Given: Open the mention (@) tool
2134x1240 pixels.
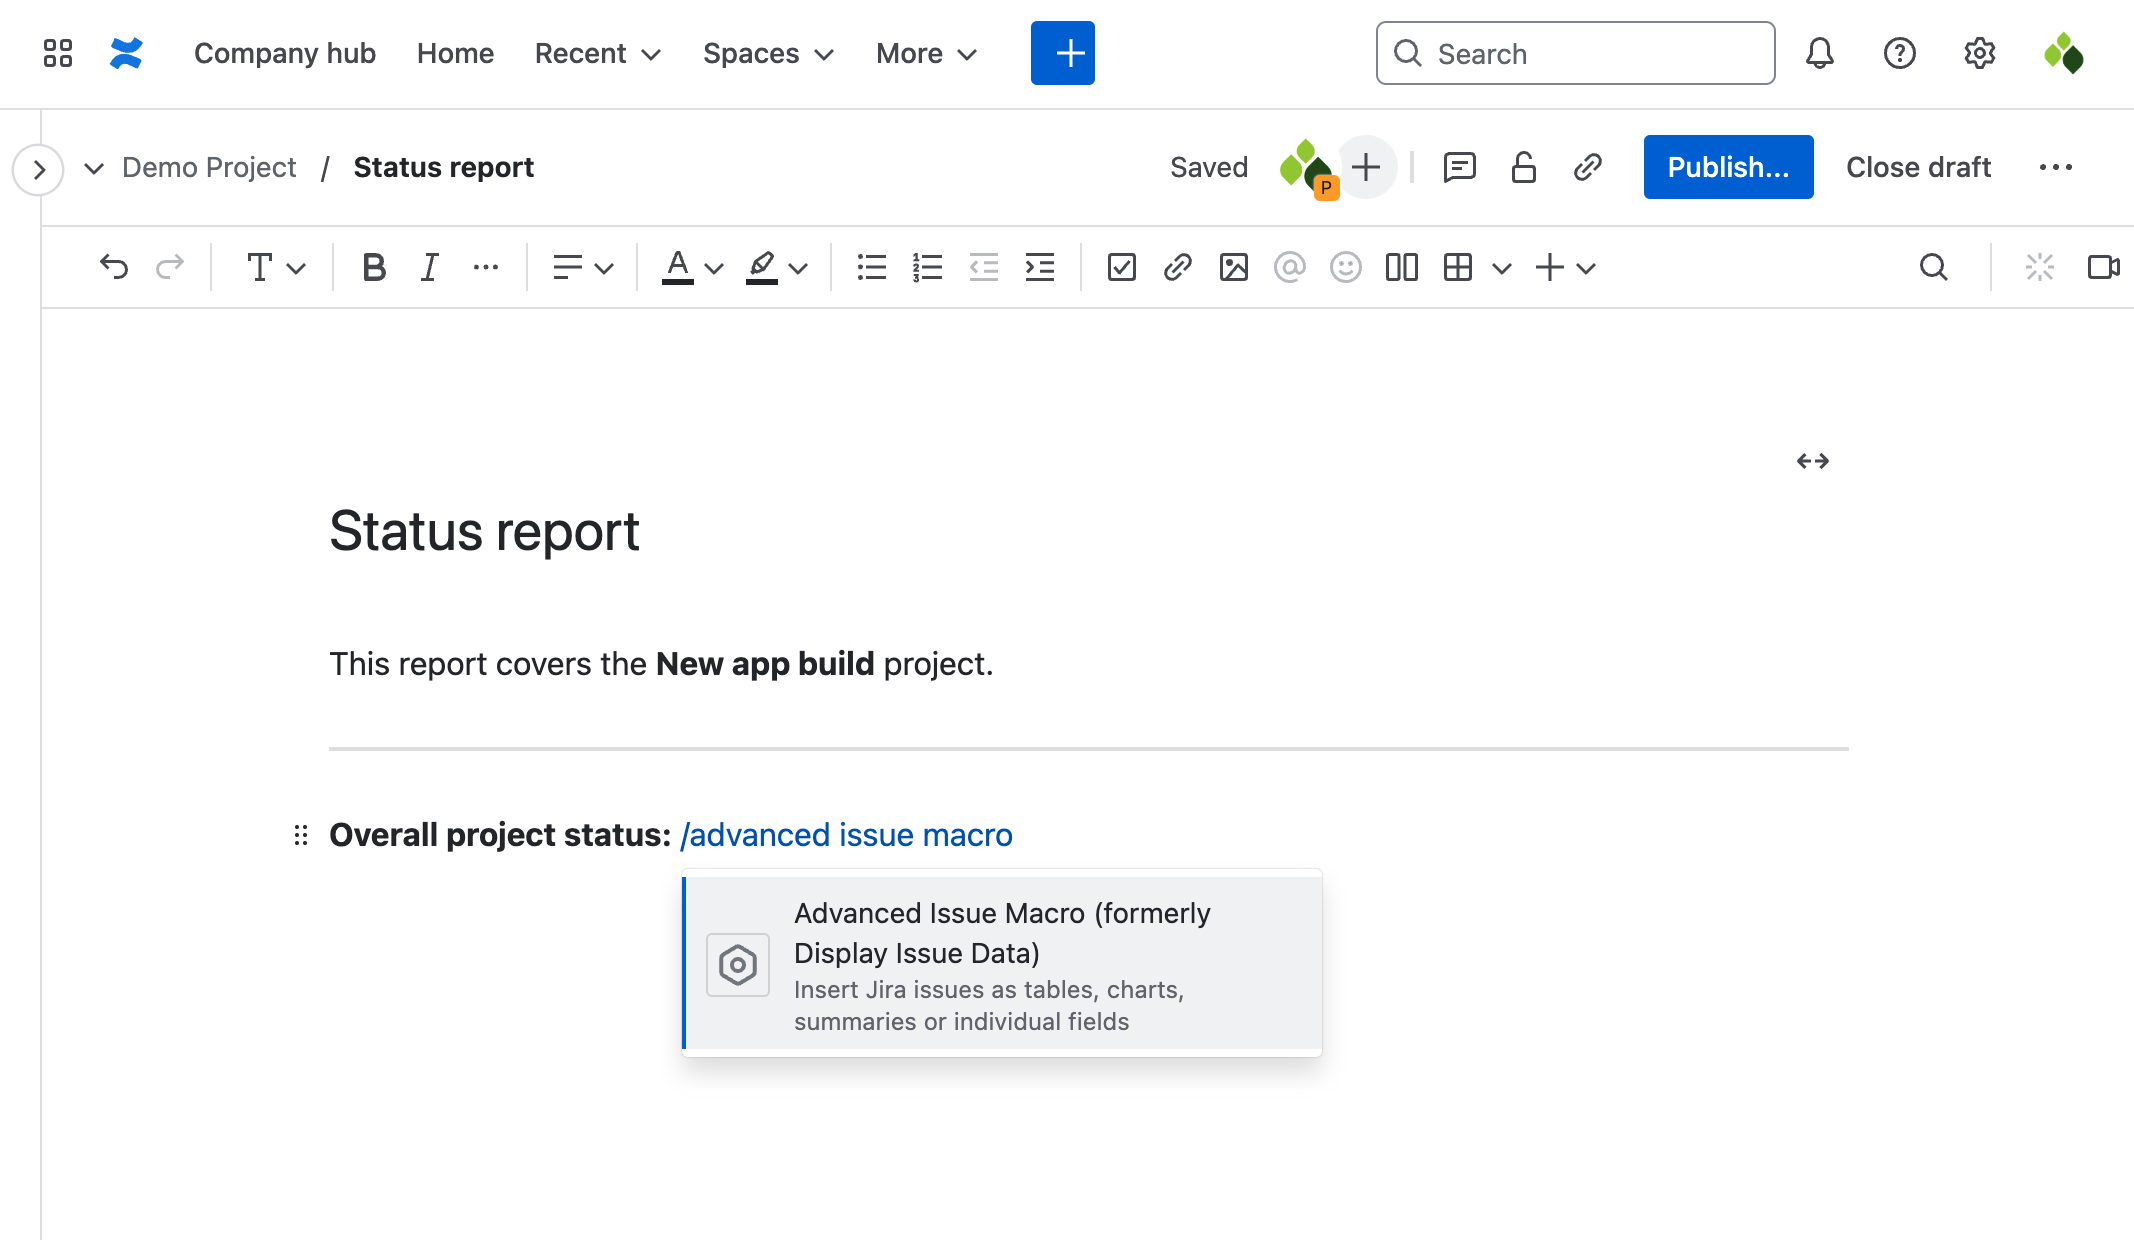Looking at the screenshot, I should point(1289,267).
